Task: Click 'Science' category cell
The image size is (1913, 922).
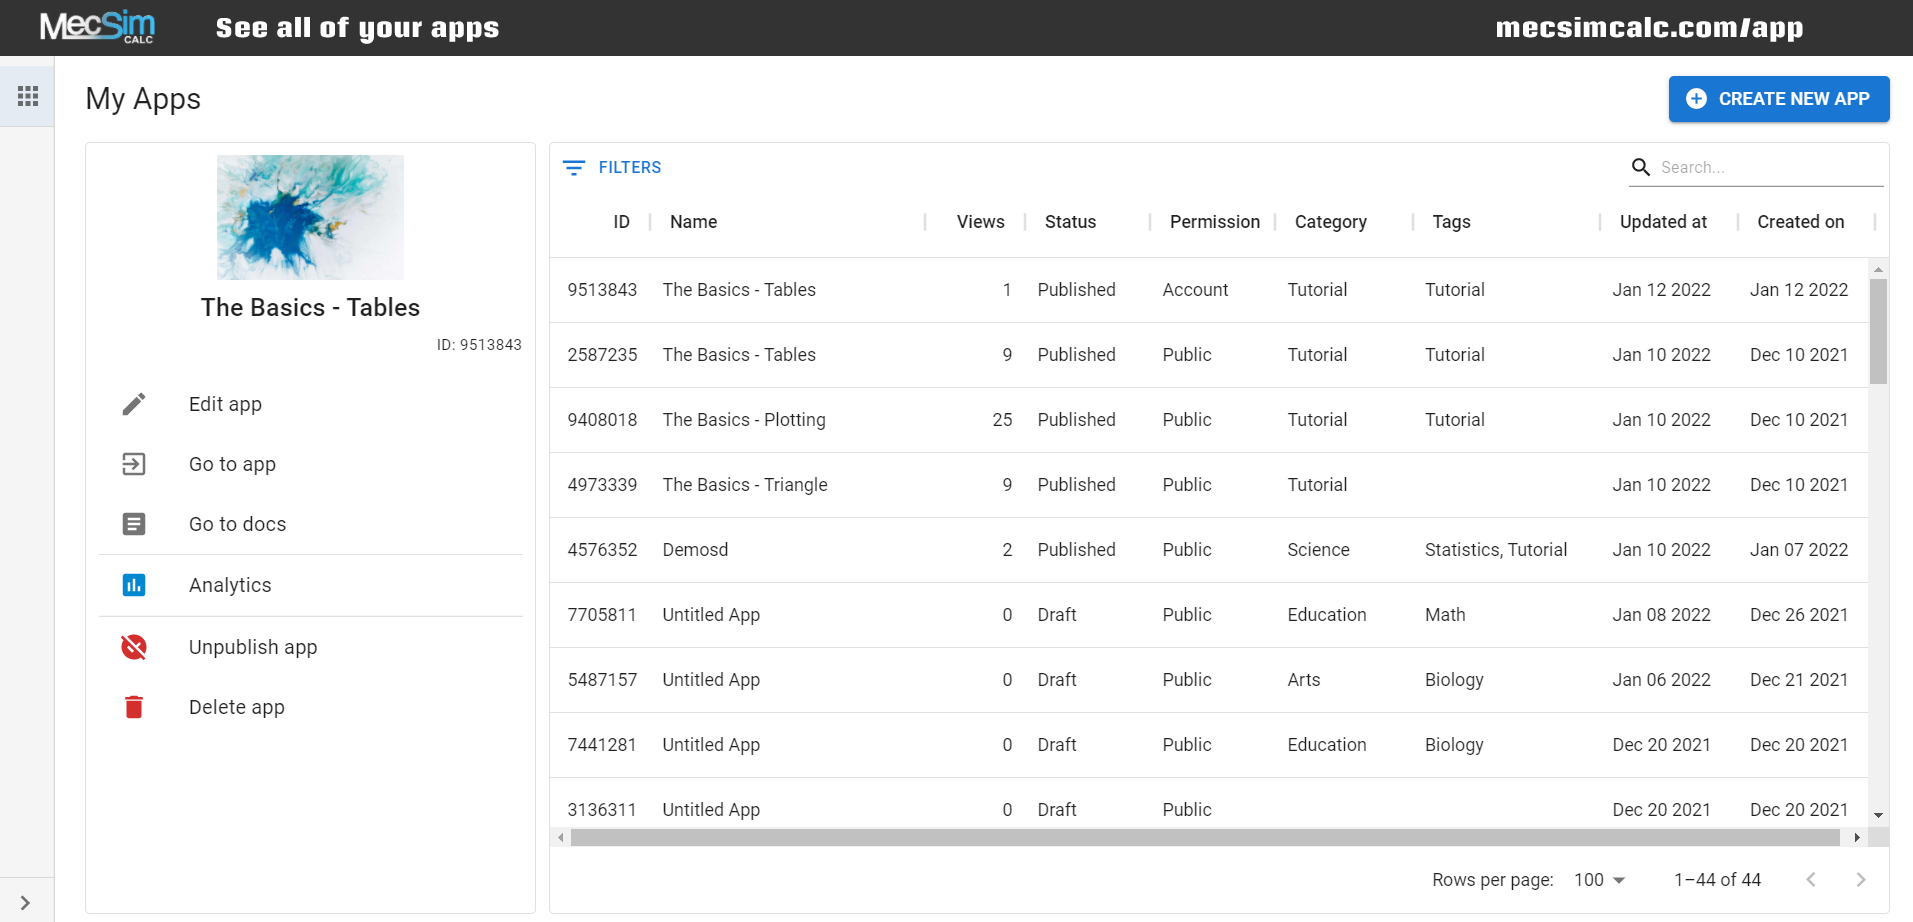Action: (1318, 550)
